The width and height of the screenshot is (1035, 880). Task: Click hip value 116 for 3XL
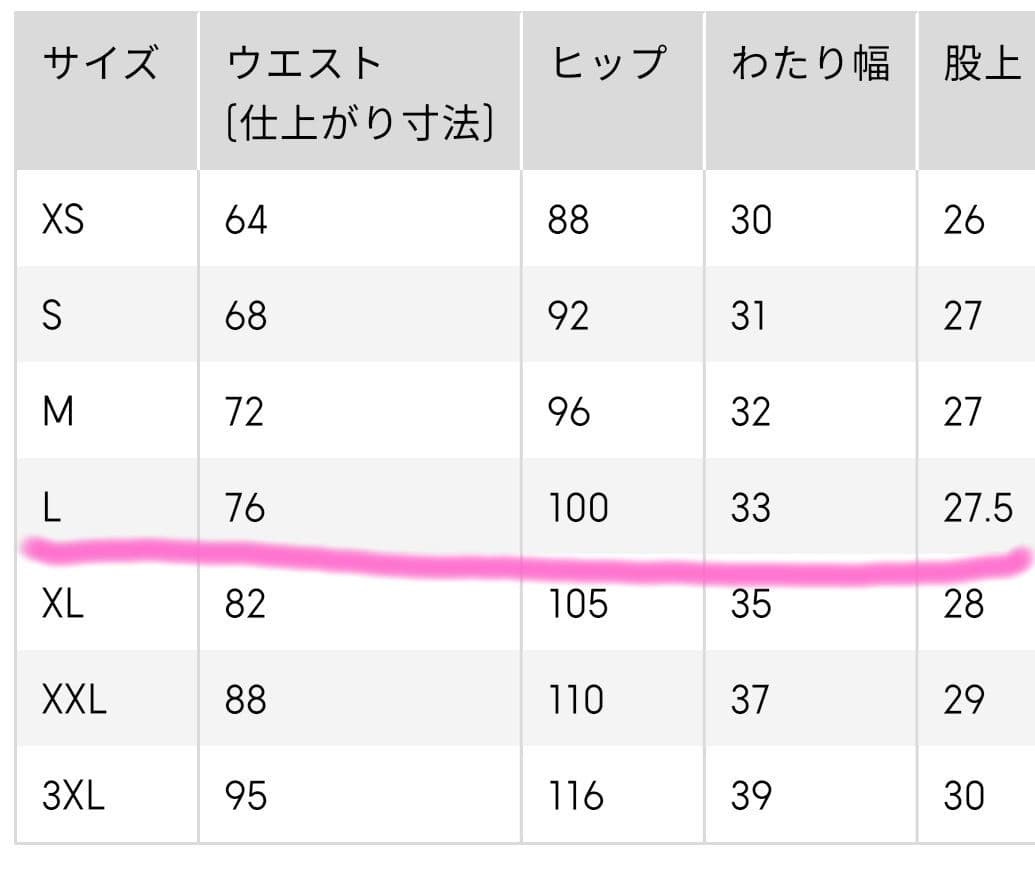[576, 796]
